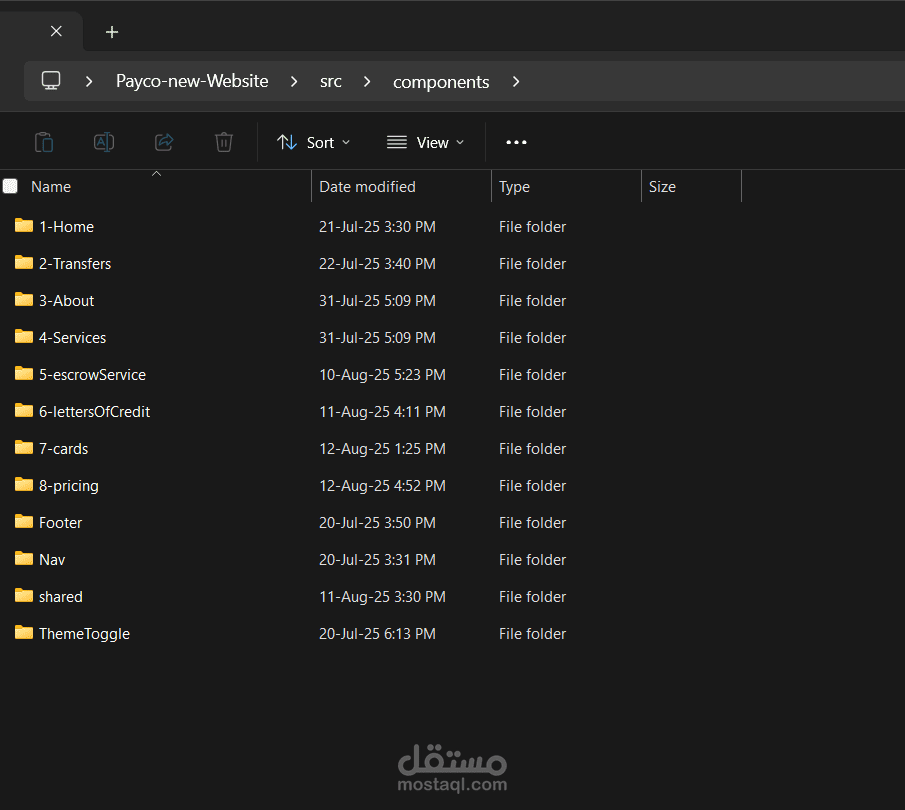The height and width of the screenshot is (810, 905).
Task: Close the current Explorer tab
Action: [x=56, y=32]
